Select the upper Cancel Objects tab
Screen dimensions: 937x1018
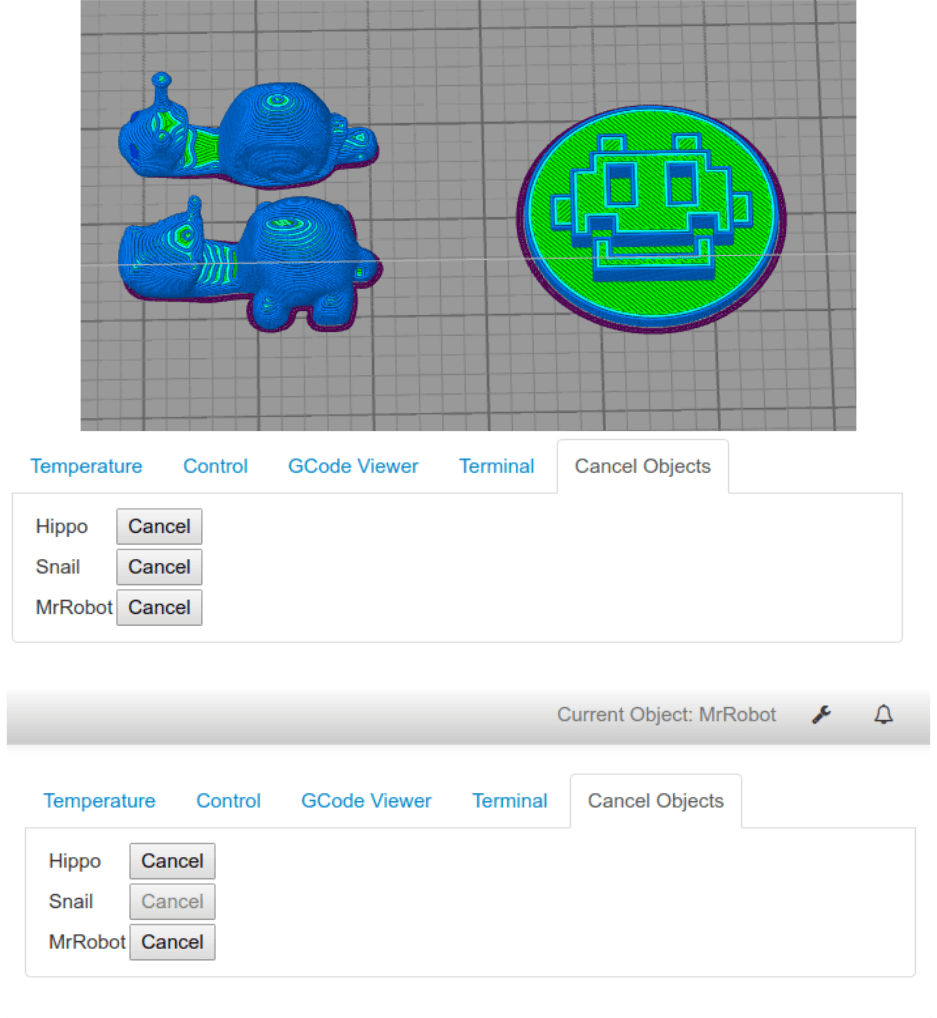(x=643, y=466)
